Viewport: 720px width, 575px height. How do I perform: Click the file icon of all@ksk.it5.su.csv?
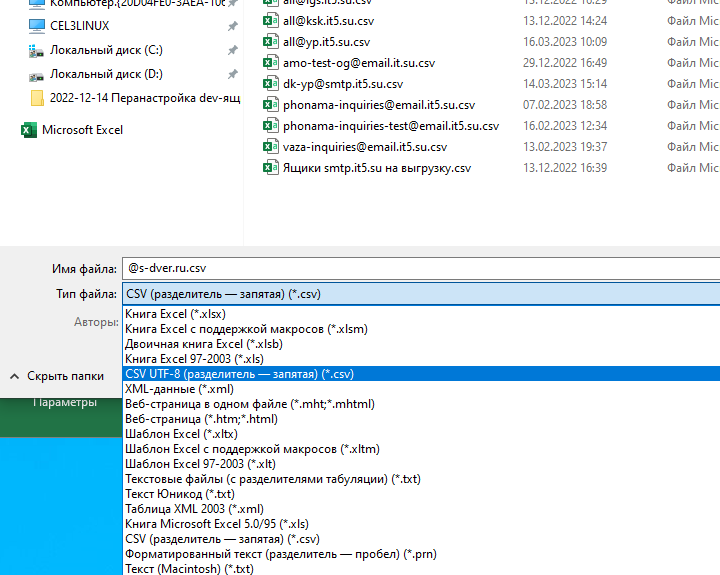(270, 21)
